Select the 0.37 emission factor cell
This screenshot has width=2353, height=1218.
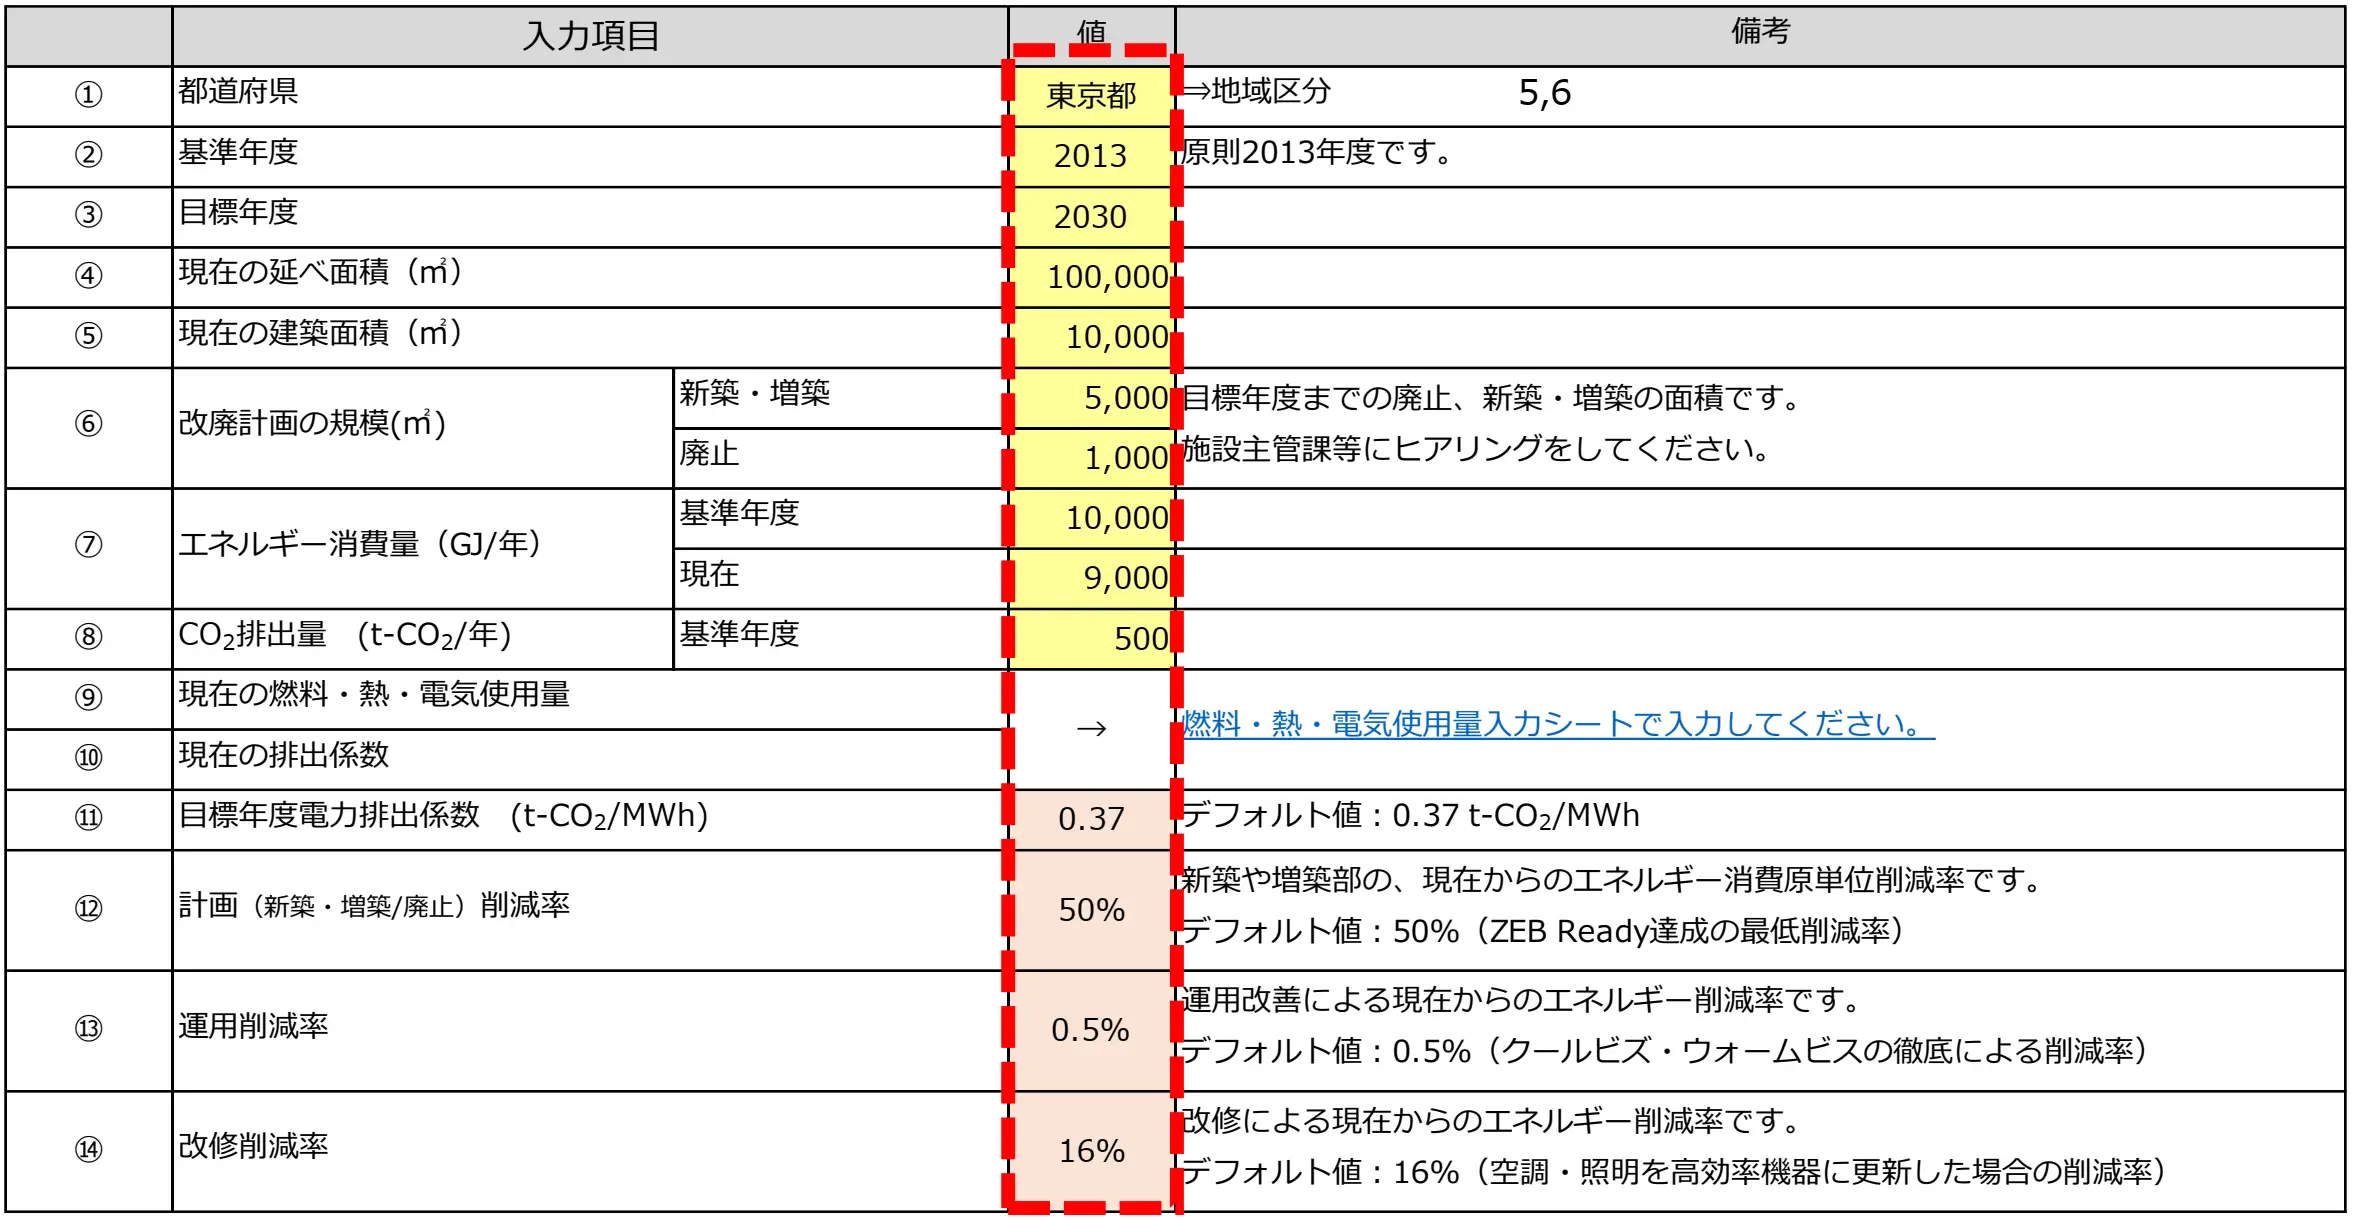pos(1091,819)
